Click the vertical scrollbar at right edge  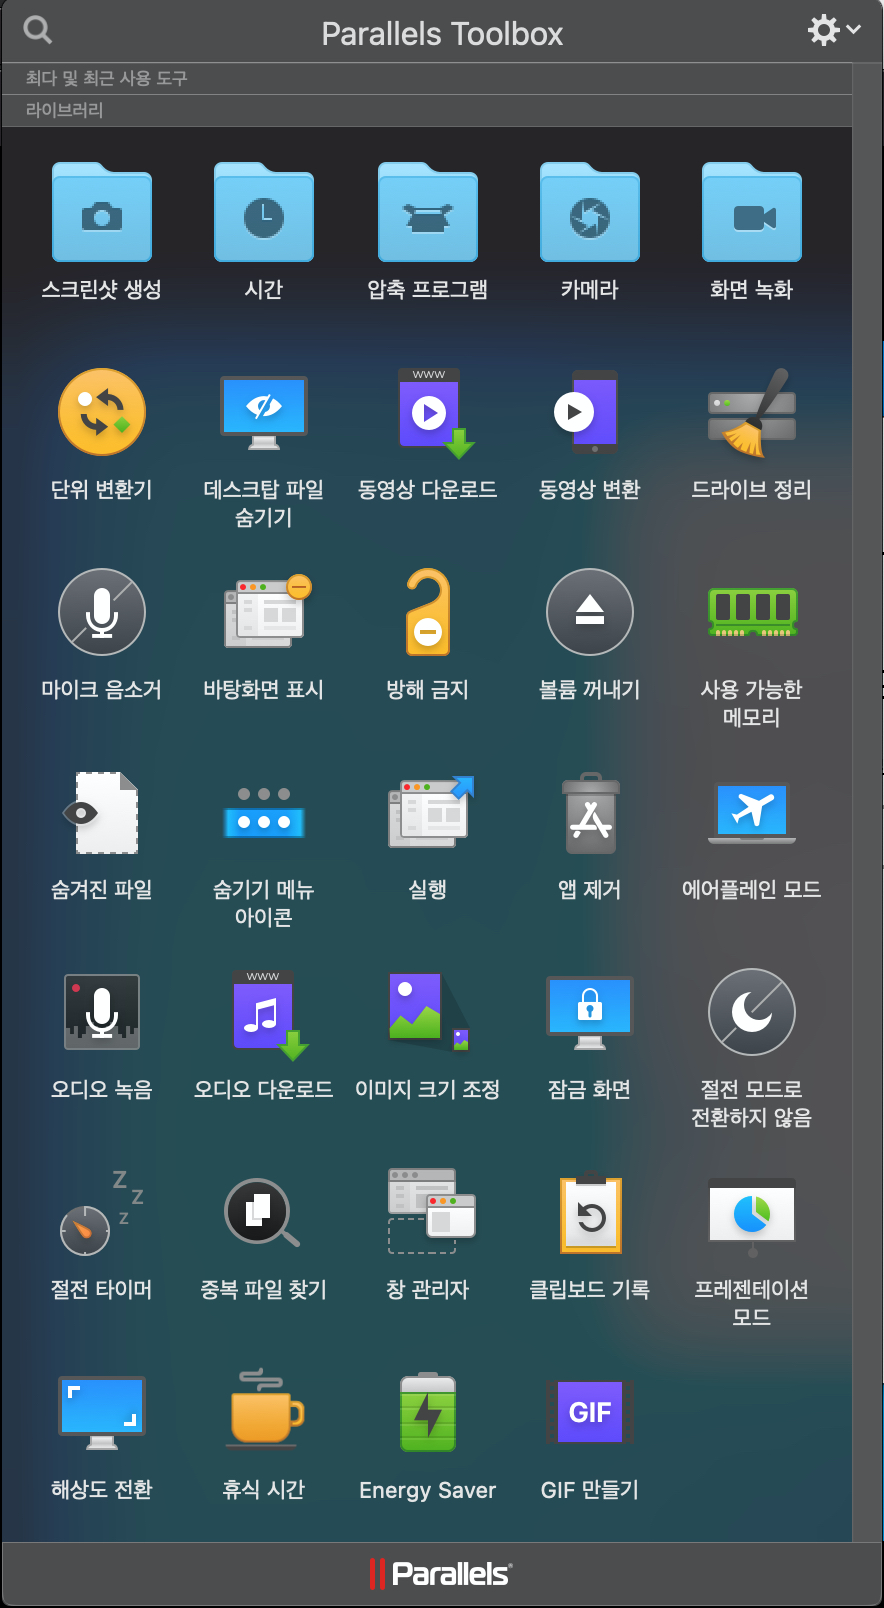tap(867, 800)
